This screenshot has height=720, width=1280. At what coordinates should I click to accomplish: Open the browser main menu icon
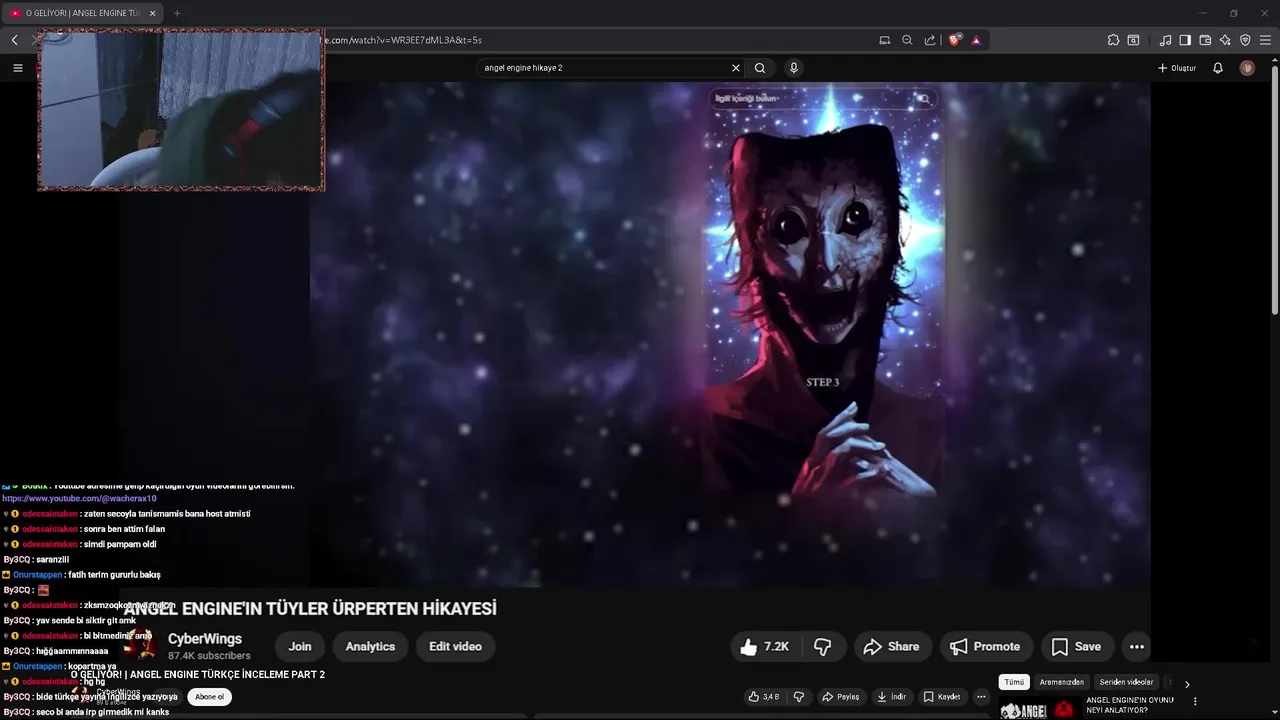point(1266,40)
